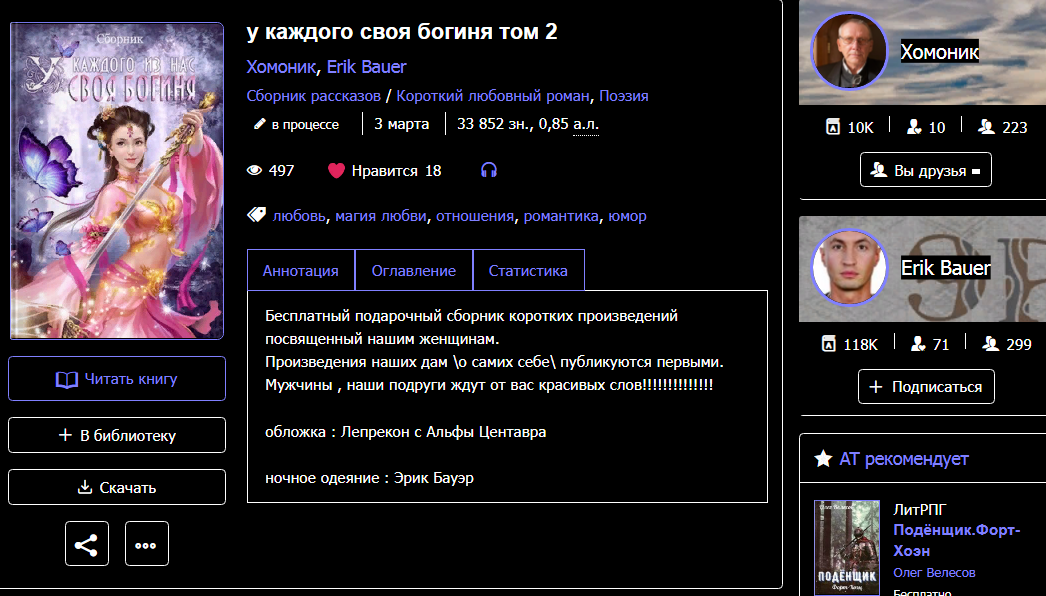Click the eye views icon
The width and height of the screenshot is (1046, 596).
tap(254, 171)
